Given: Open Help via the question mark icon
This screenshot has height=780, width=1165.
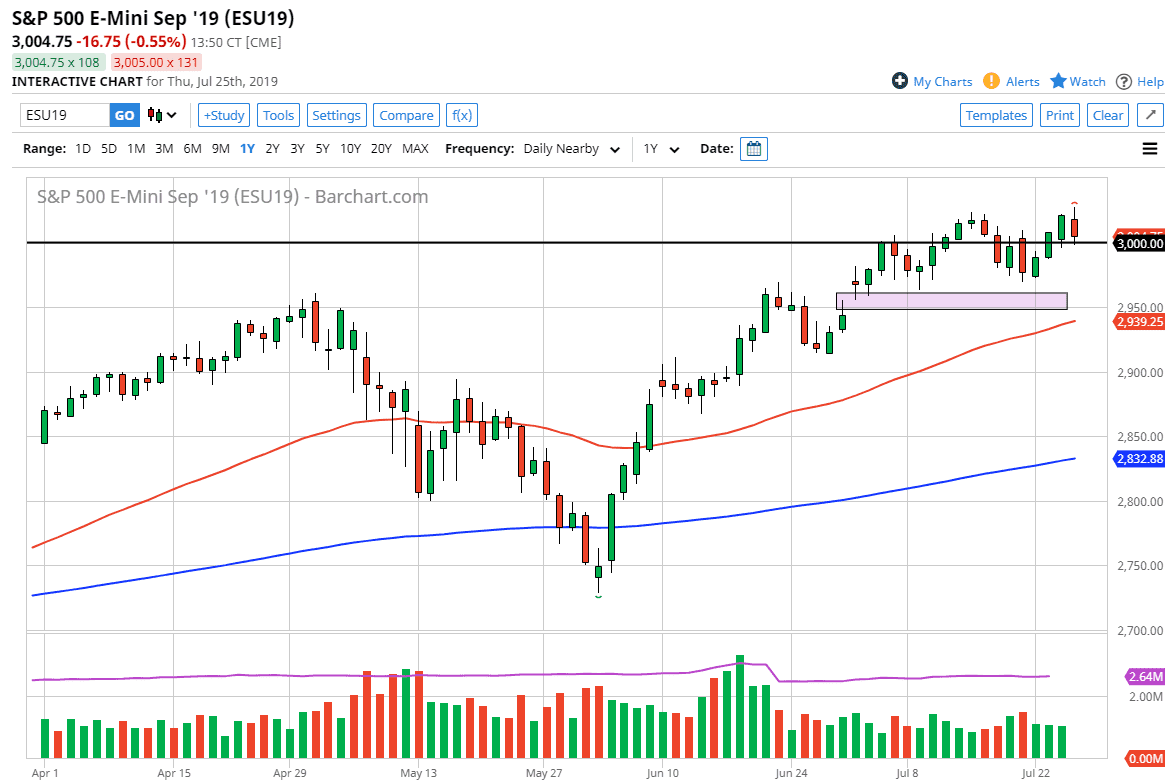Looking at the screenshot, I should click(1125, 81).
